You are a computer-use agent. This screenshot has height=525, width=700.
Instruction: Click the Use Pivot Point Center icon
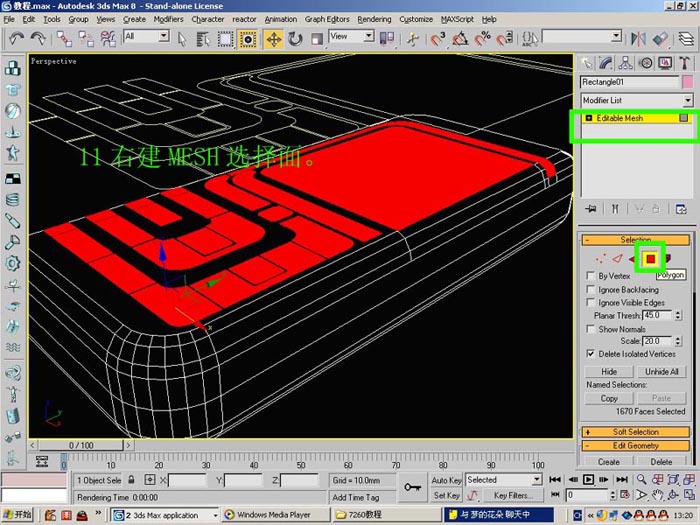click(387, 39)
